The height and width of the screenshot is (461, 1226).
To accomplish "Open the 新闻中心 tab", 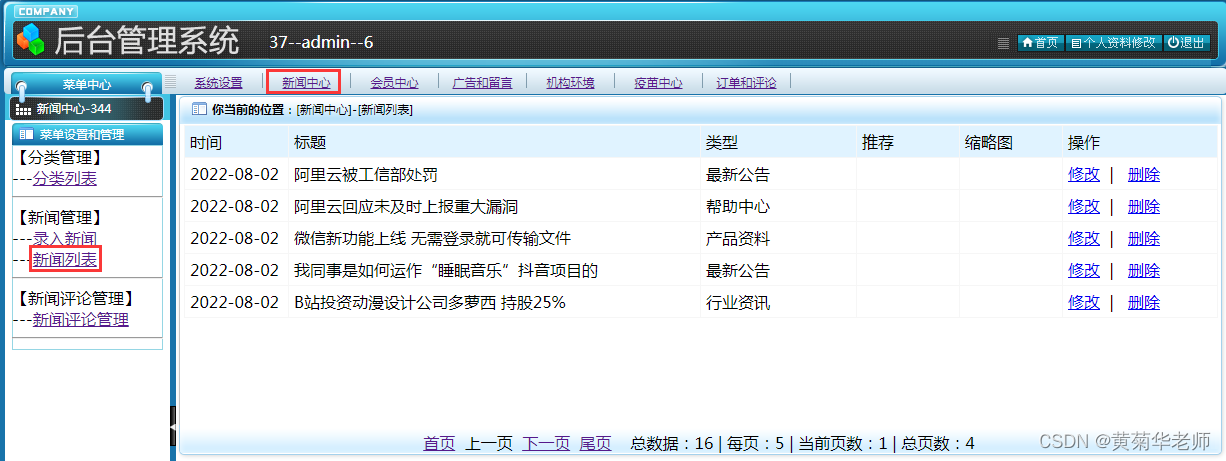I will point(306,83).
